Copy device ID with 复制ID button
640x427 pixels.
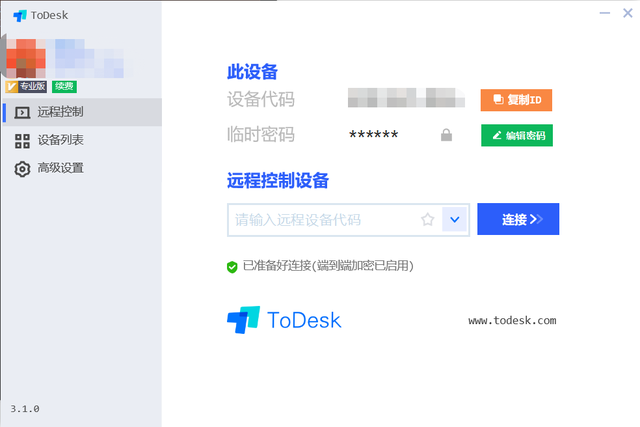coord(516,100)
